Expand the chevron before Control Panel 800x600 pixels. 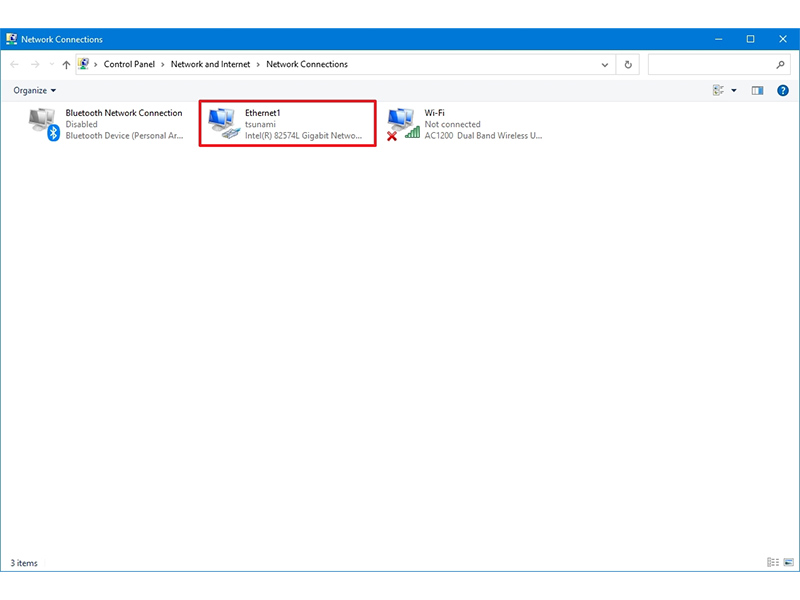95,65
